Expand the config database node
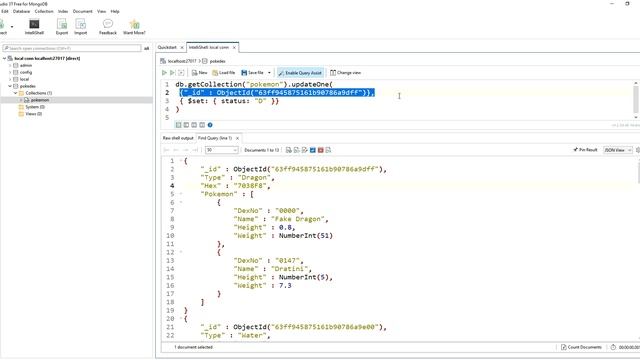This screenshot has height=360, width=640. [x=10, y=72]
